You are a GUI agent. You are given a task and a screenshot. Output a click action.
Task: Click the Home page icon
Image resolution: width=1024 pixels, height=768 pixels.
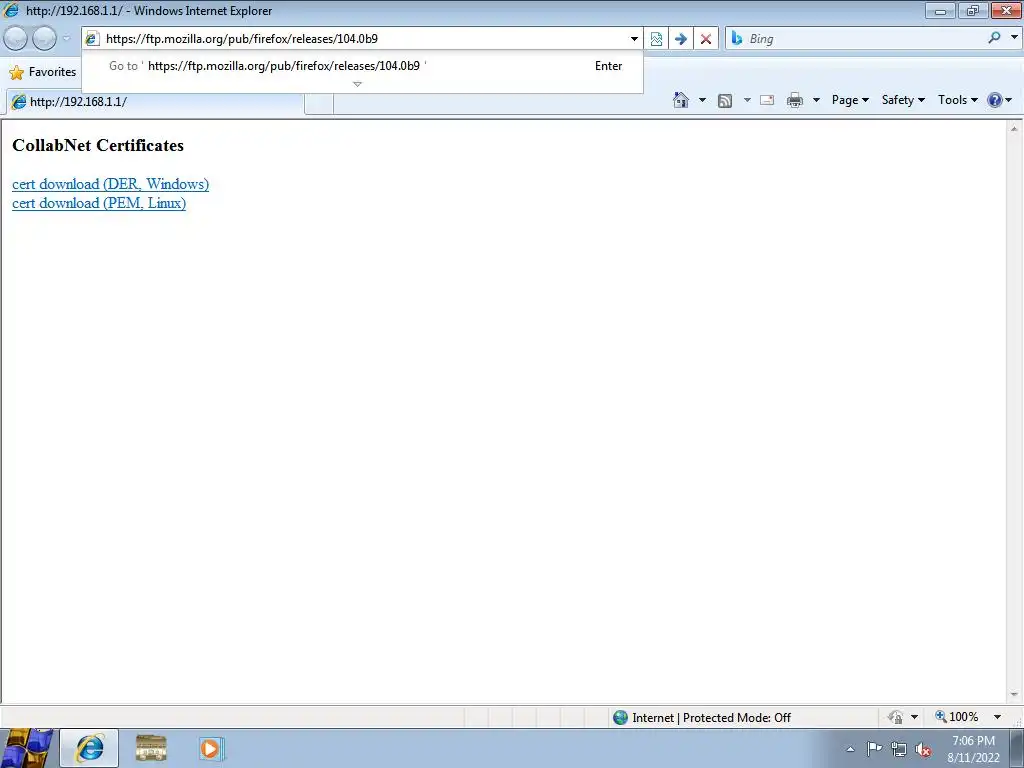[x=680, y=100]
